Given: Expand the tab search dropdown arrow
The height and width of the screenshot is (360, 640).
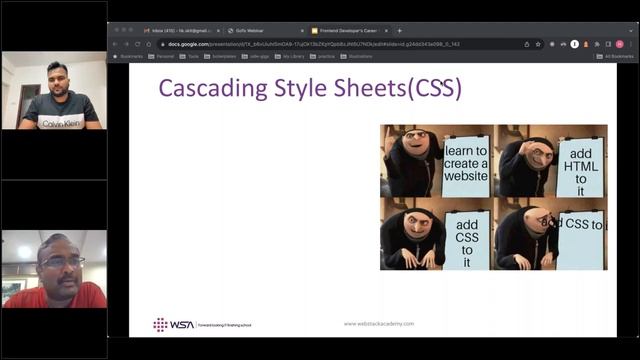Looking at the screenshot, I should 631,31.
